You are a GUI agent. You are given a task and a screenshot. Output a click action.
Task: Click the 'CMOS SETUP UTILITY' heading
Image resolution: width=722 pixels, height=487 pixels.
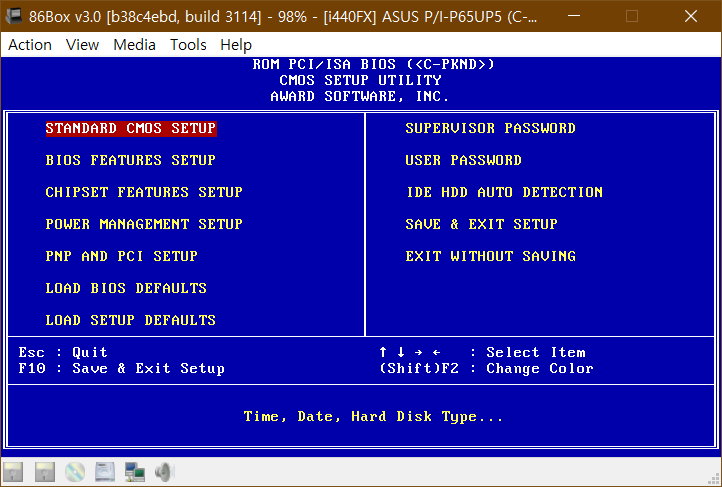coord(360,80)
